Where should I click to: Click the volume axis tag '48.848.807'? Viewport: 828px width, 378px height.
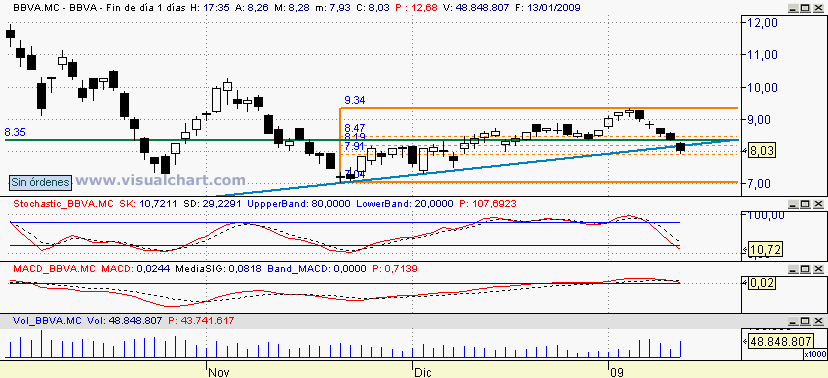point(782,342)
